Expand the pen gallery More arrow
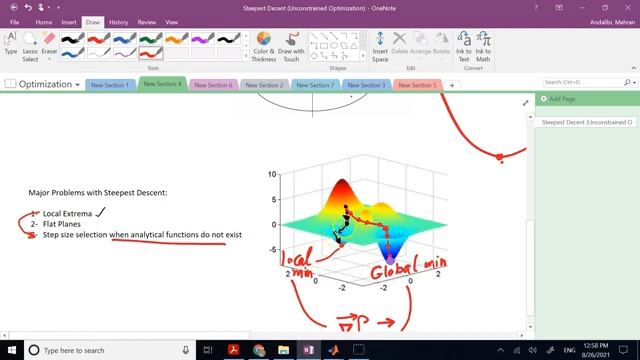Screen dimensions: 640x360 [x=246, y=56]
